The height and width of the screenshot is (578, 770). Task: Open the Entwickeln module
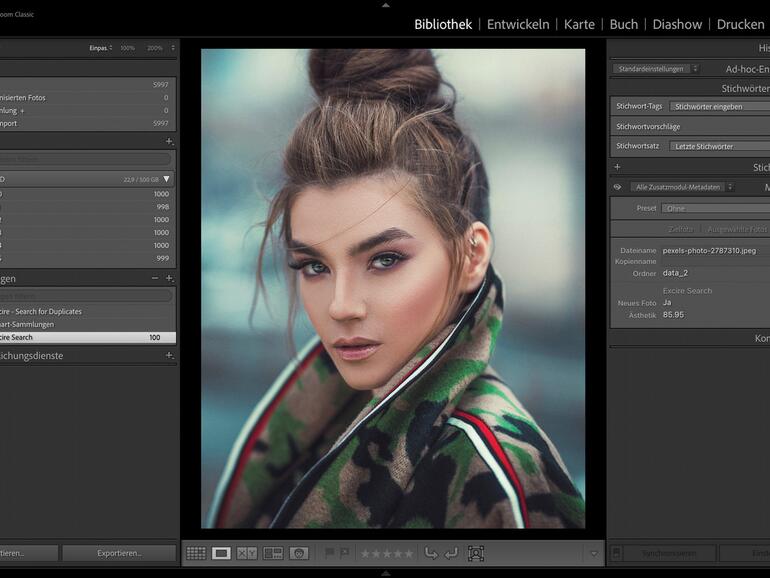517,24
